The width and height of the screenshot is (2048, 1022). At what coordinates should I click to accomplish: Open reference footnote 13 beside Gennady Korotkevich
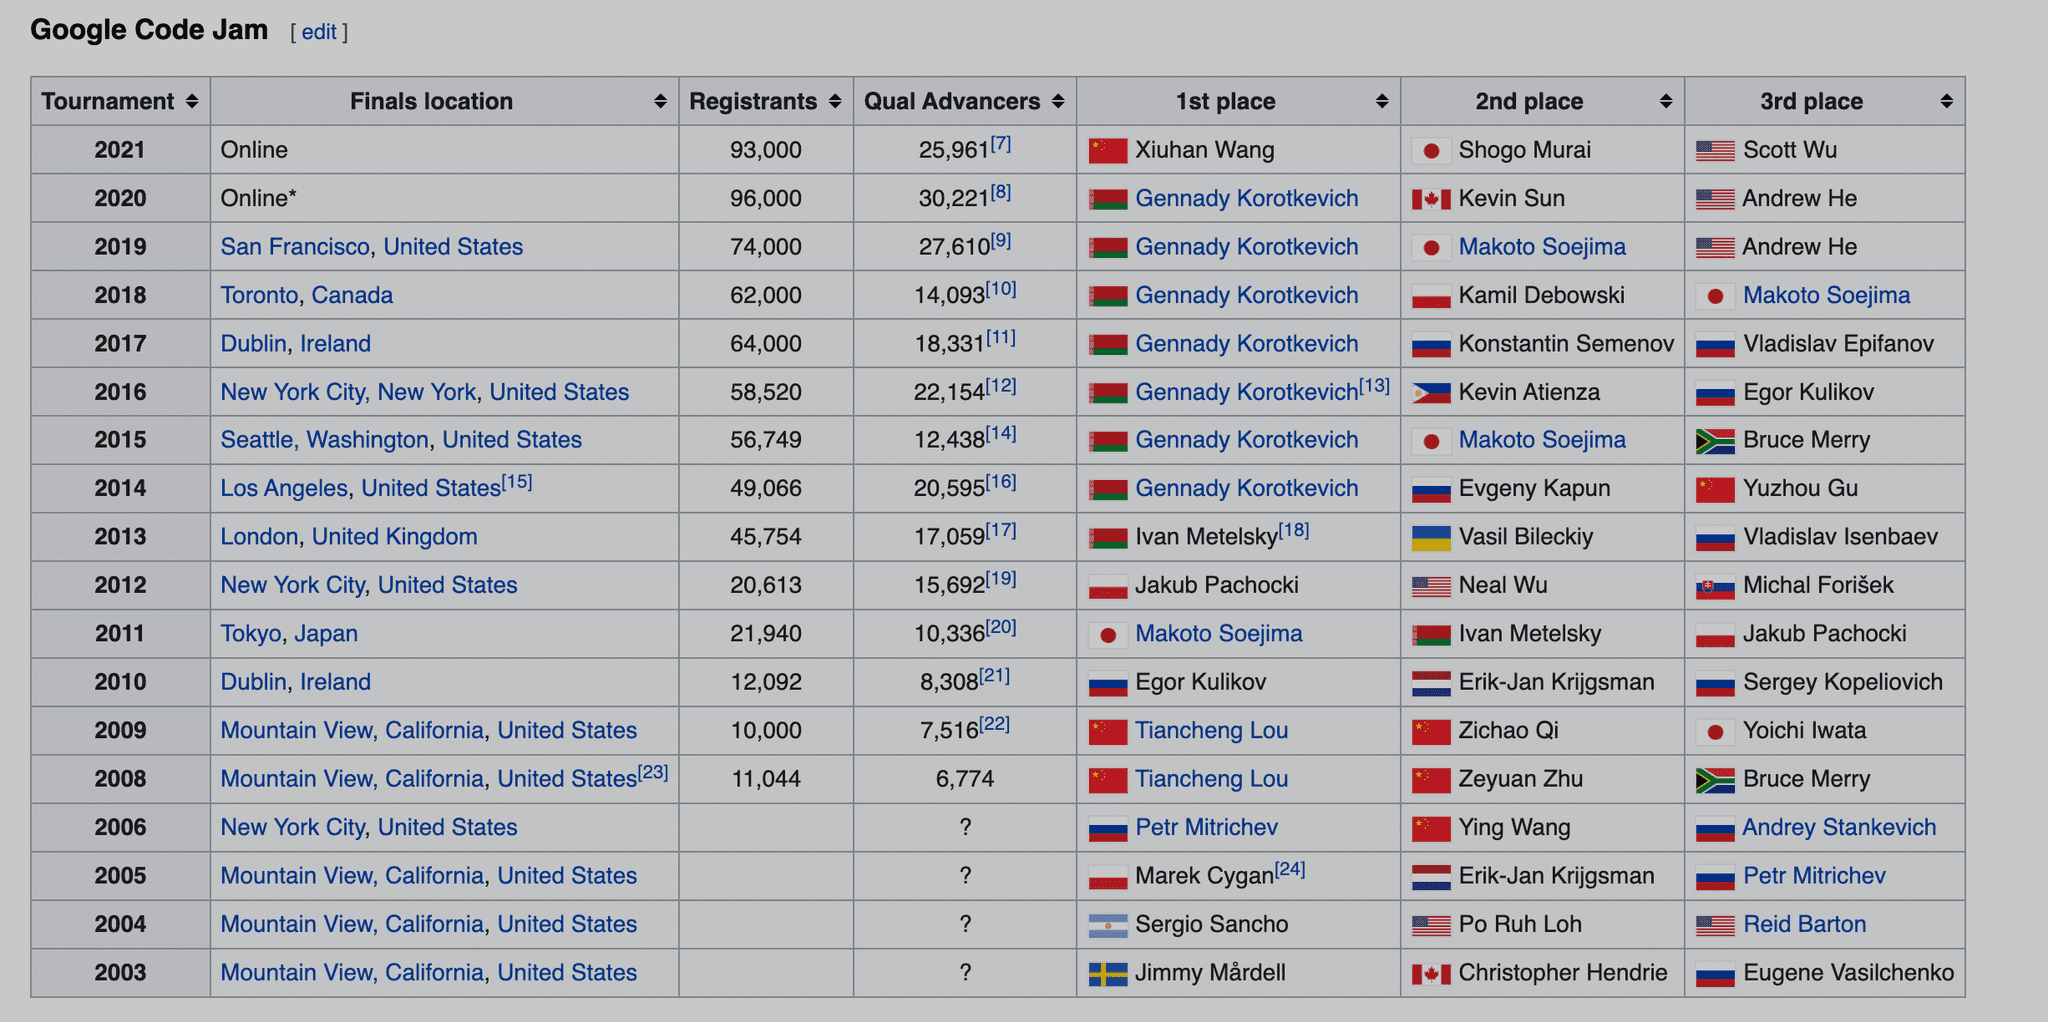point(1375,386)
